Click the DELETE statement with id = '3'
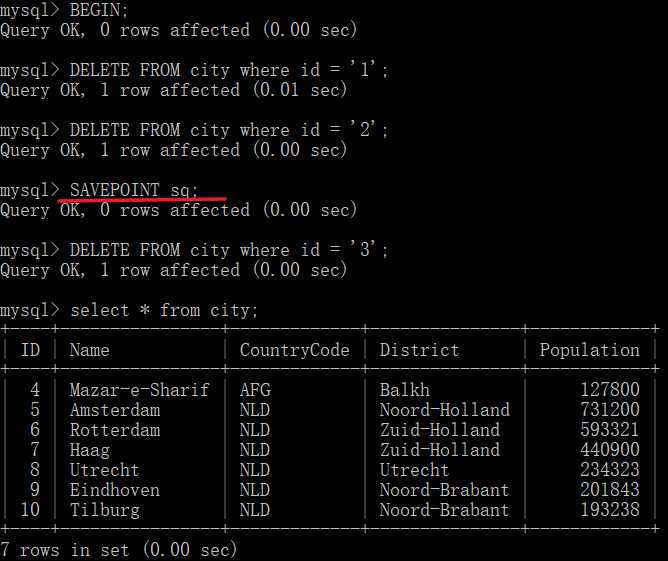 click(x=228, y=250)
